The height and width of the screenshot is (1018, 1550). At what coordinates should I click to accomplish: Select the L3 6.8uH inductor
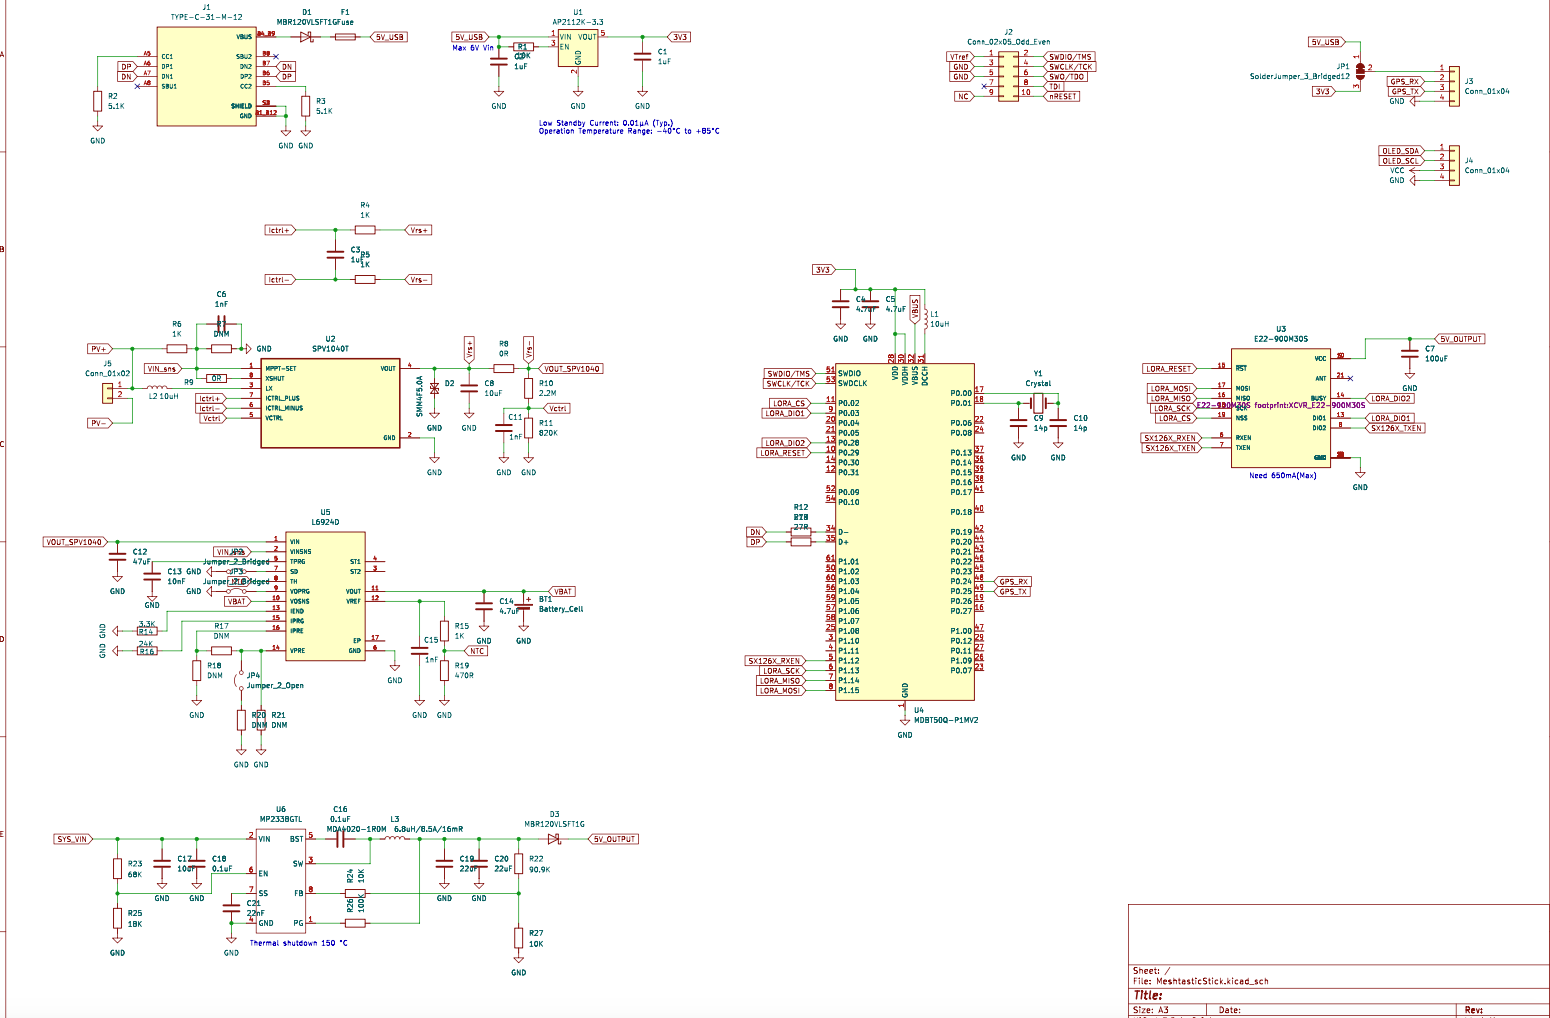(x=395, y=838)
